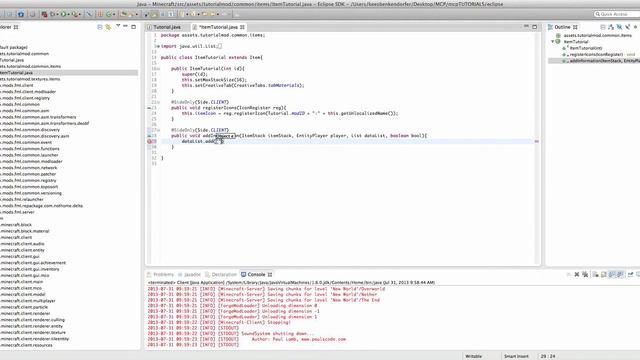Open the External Tools dropdown arrow
This screenshot has width=640, height=360.
click(x=80, y=15)
